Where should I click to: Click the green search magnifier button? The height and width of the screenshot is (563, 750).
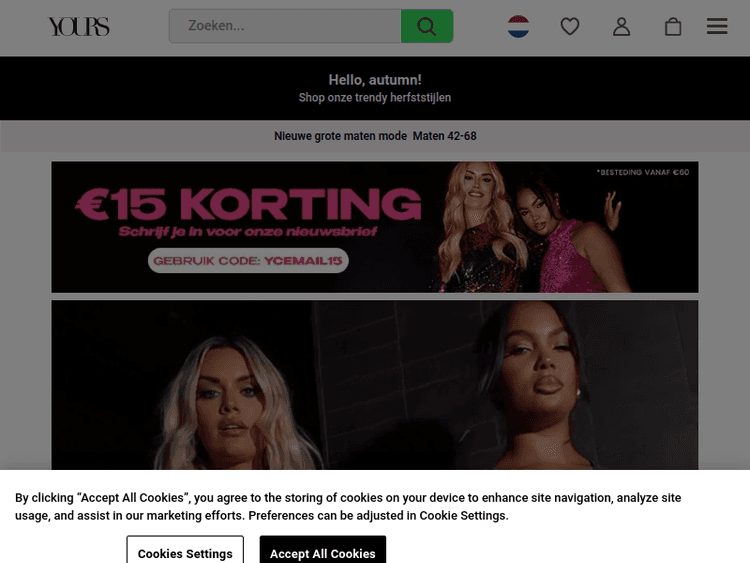[x=427, y=26]
